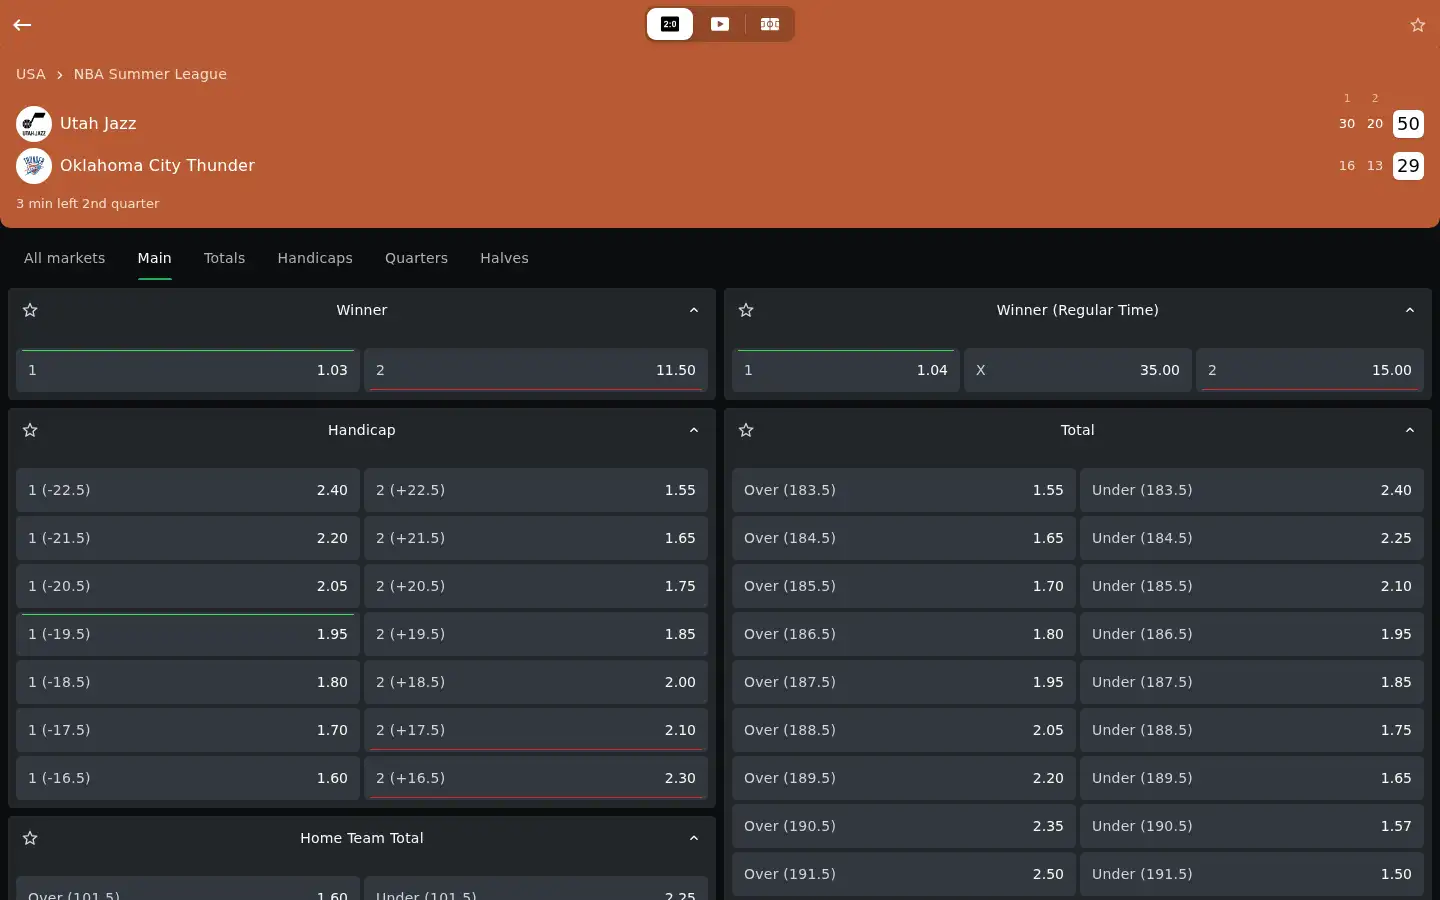Screen dimensions: 1440x900
Task: Choose handicap 2 (+18.5) at 2.00
Action: pos(536,682)
